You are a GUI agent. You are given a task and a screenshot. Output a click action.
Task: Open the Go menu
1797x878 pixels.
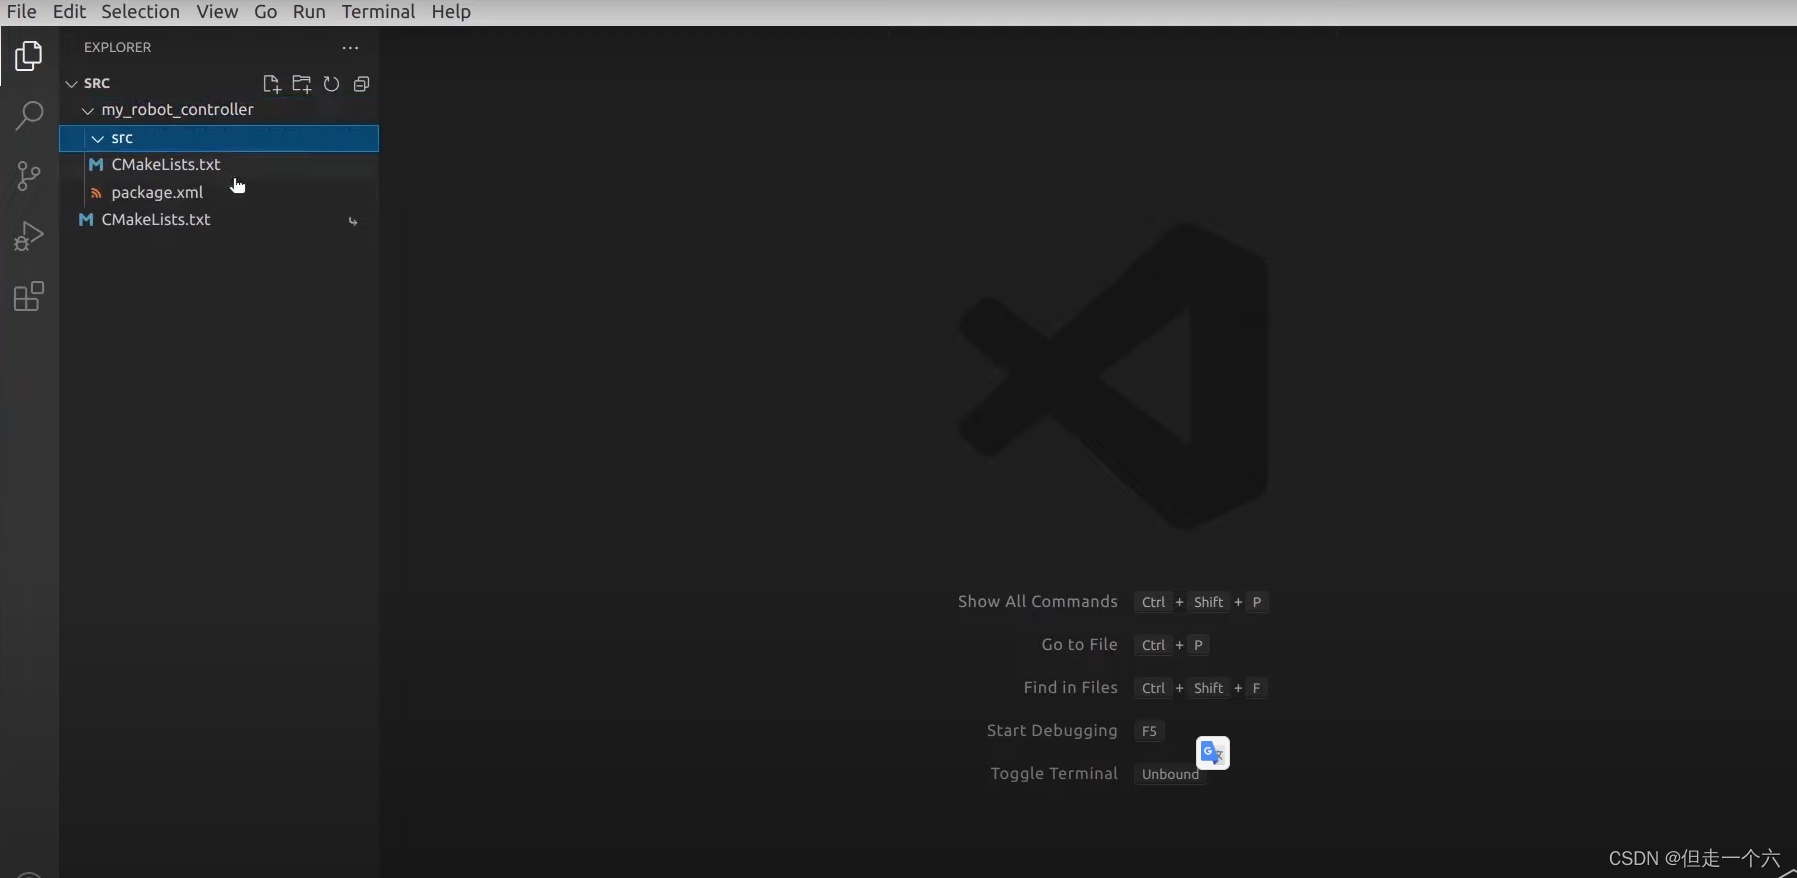(x=265, y=12)
